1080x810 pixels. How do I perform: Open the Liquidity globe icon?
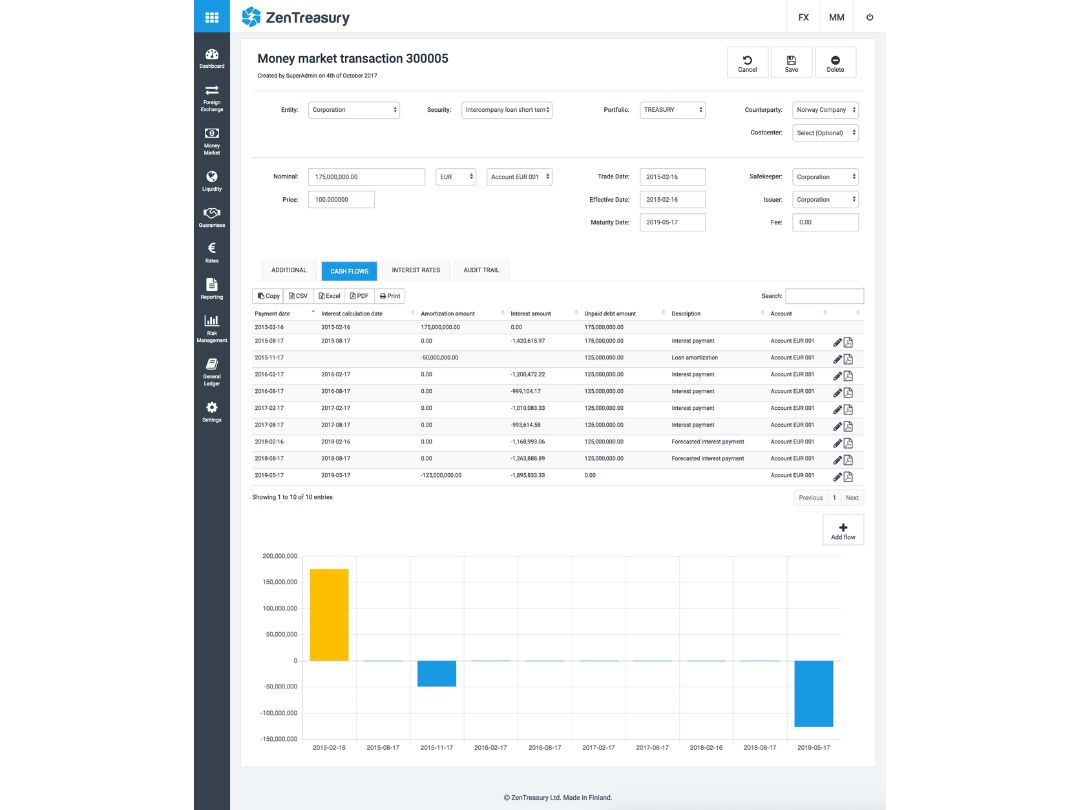(211, 180)
